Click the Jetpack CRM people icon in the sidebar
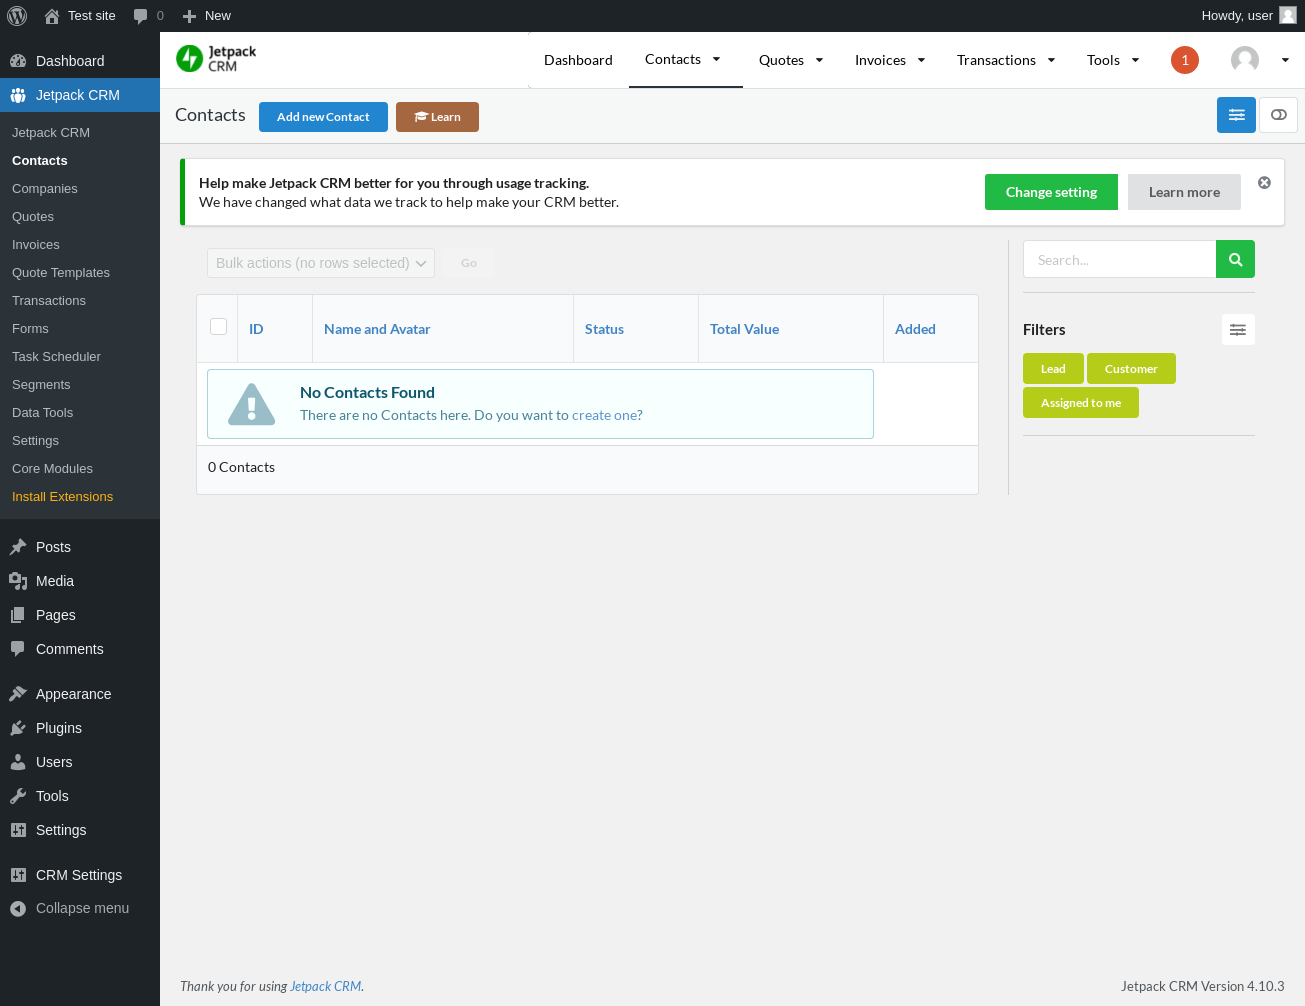Viewport: 1305px width, 1006px height. (18, 95)
